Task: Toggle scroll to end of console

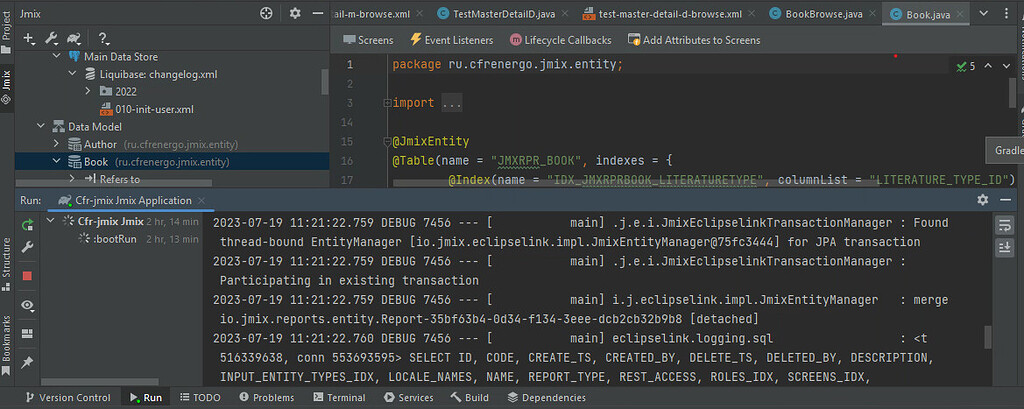Action: (x=1003, y=248)
